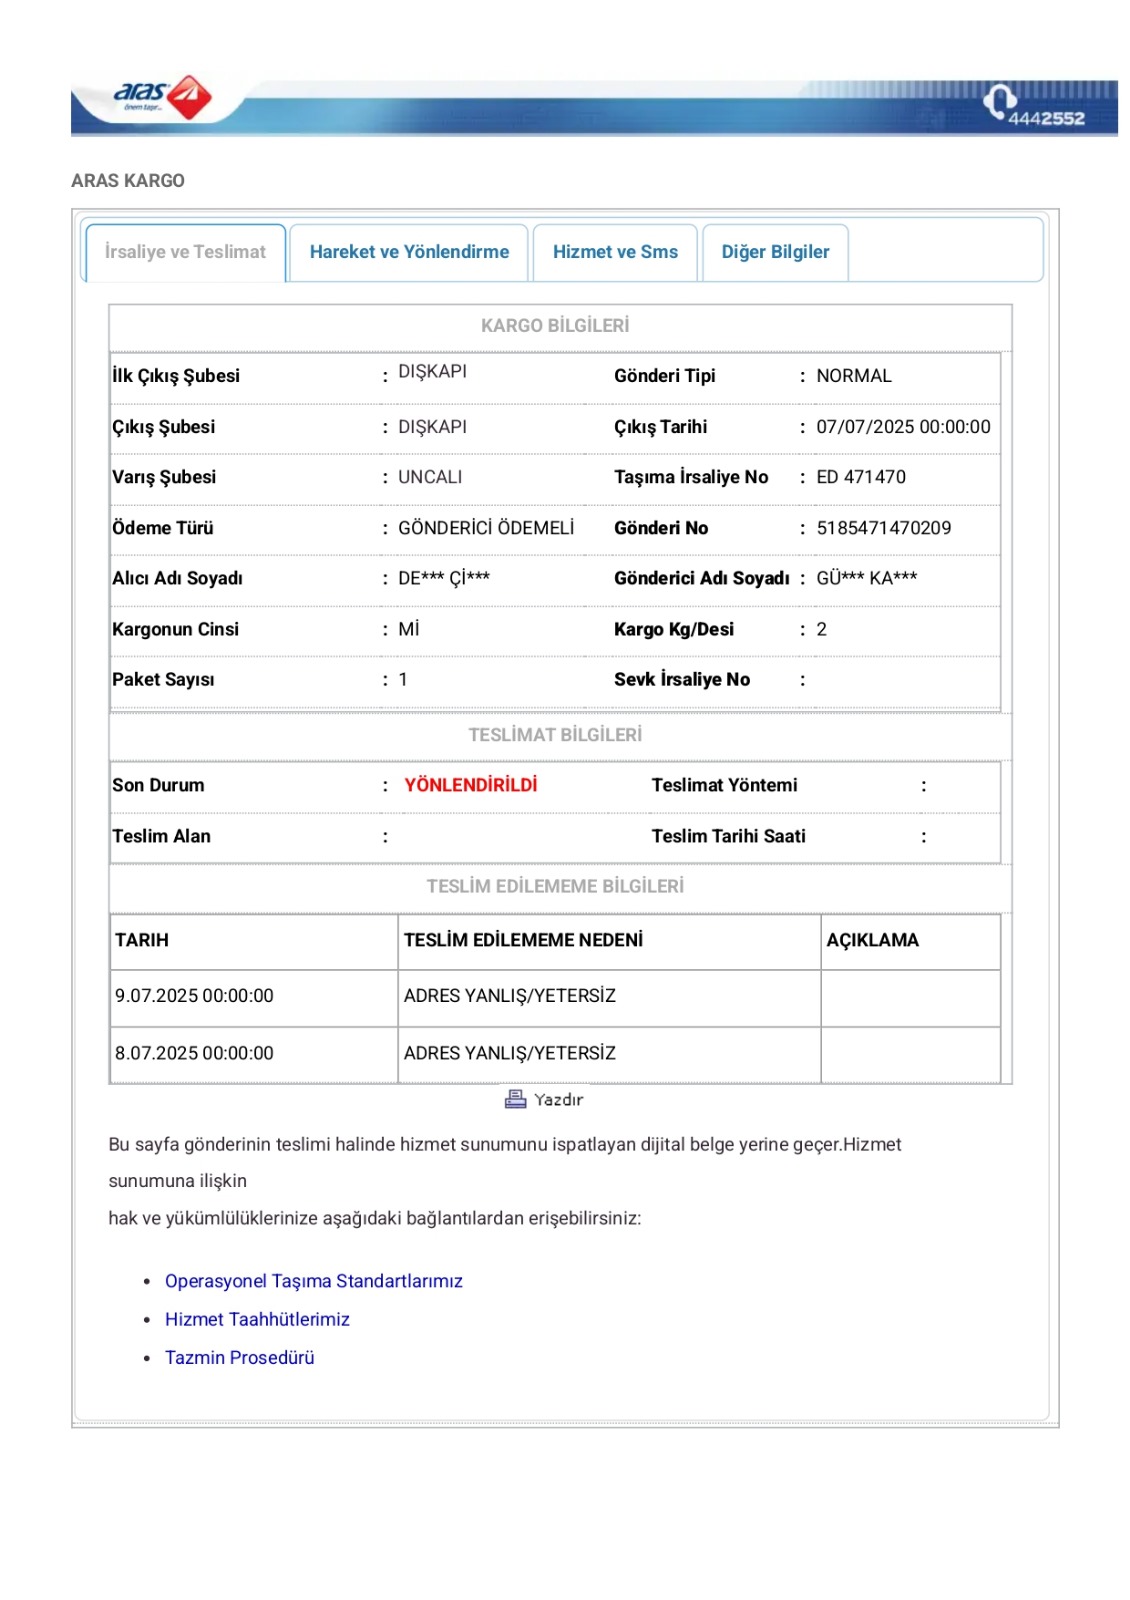Open the Hizmet Taahhütlerimiz link
This screenshot has height=1600, width=1130.
click(257, 1319)
